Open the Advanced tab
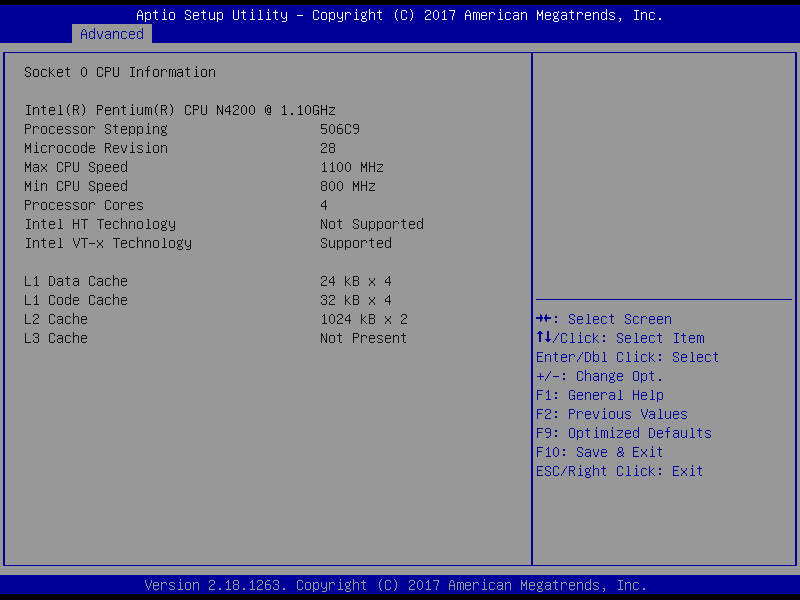 coord(111,34)
